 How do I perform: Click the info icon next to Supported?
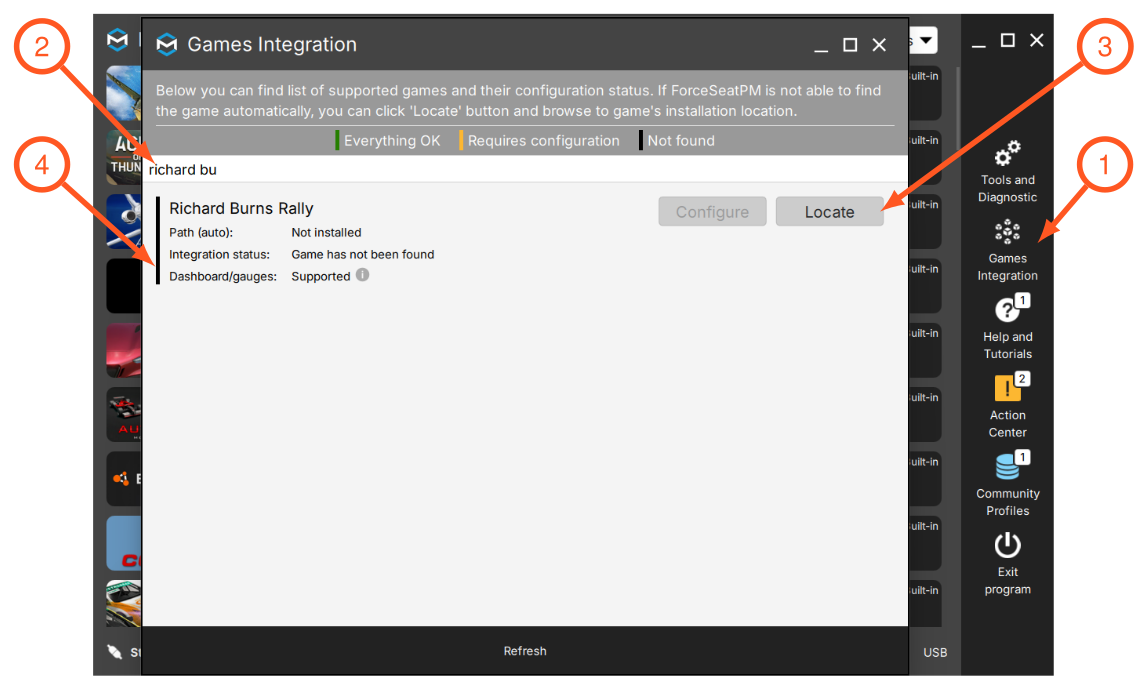[x=362, y=275]
